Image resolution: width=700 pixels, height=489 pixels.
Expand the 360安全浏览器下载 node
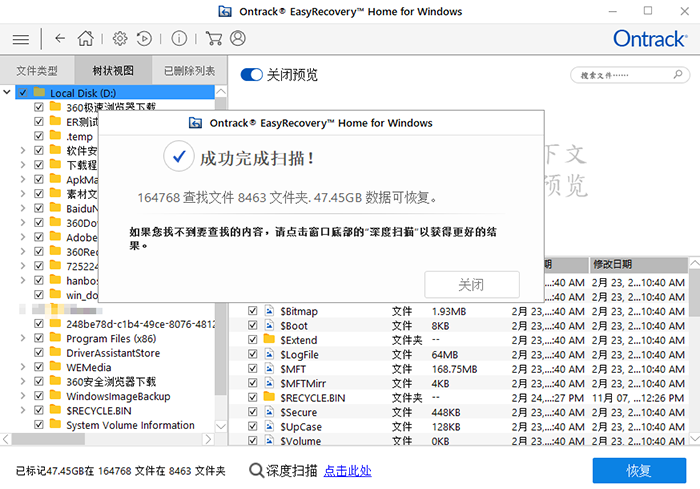coord(23,381)
